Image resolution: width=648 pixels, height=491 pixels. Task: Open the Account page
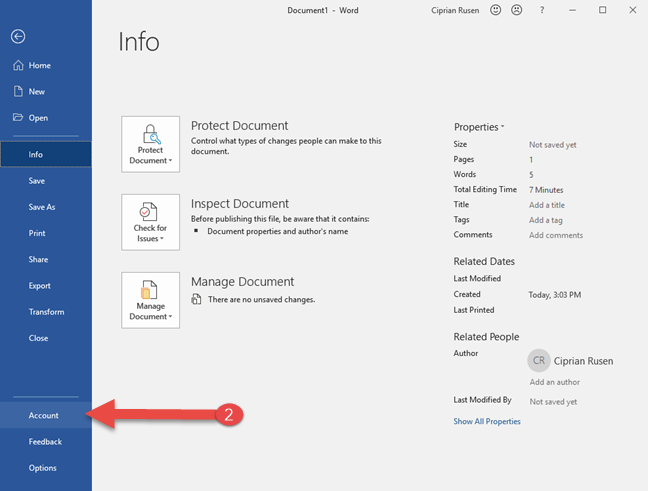46,415
